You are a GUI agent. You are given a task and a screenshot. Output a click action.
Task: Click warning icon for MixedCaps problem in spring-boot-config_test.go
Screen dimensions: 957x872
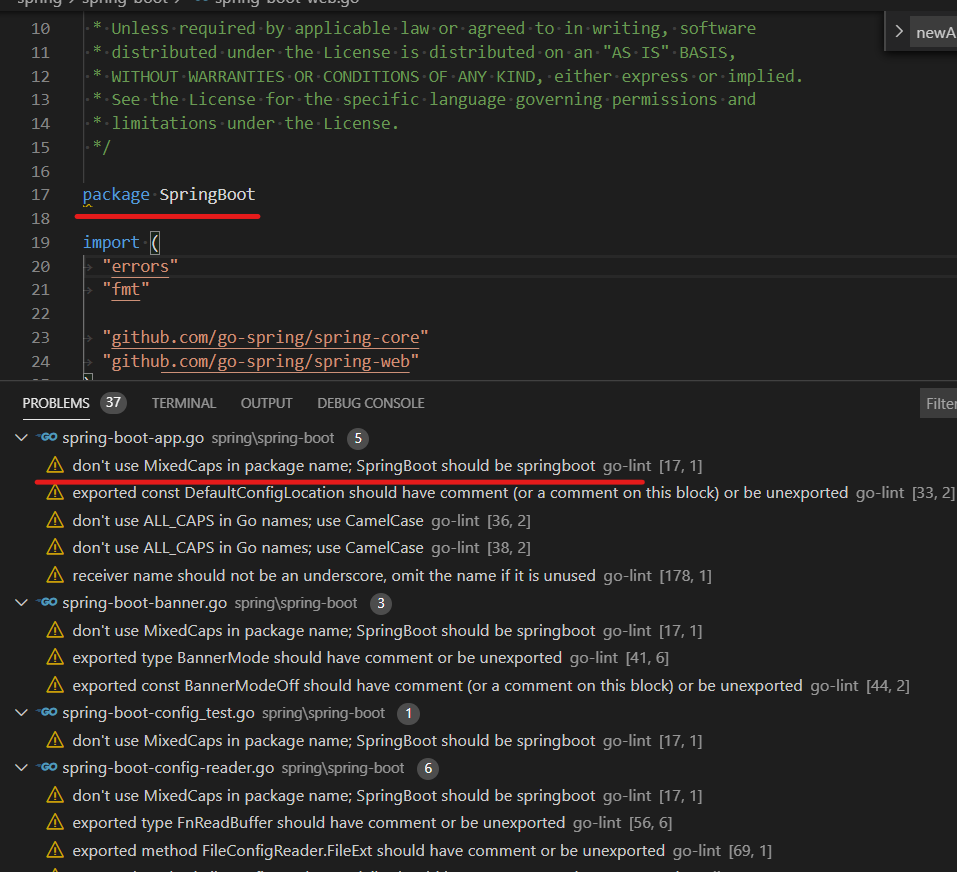tap(55, 740)
